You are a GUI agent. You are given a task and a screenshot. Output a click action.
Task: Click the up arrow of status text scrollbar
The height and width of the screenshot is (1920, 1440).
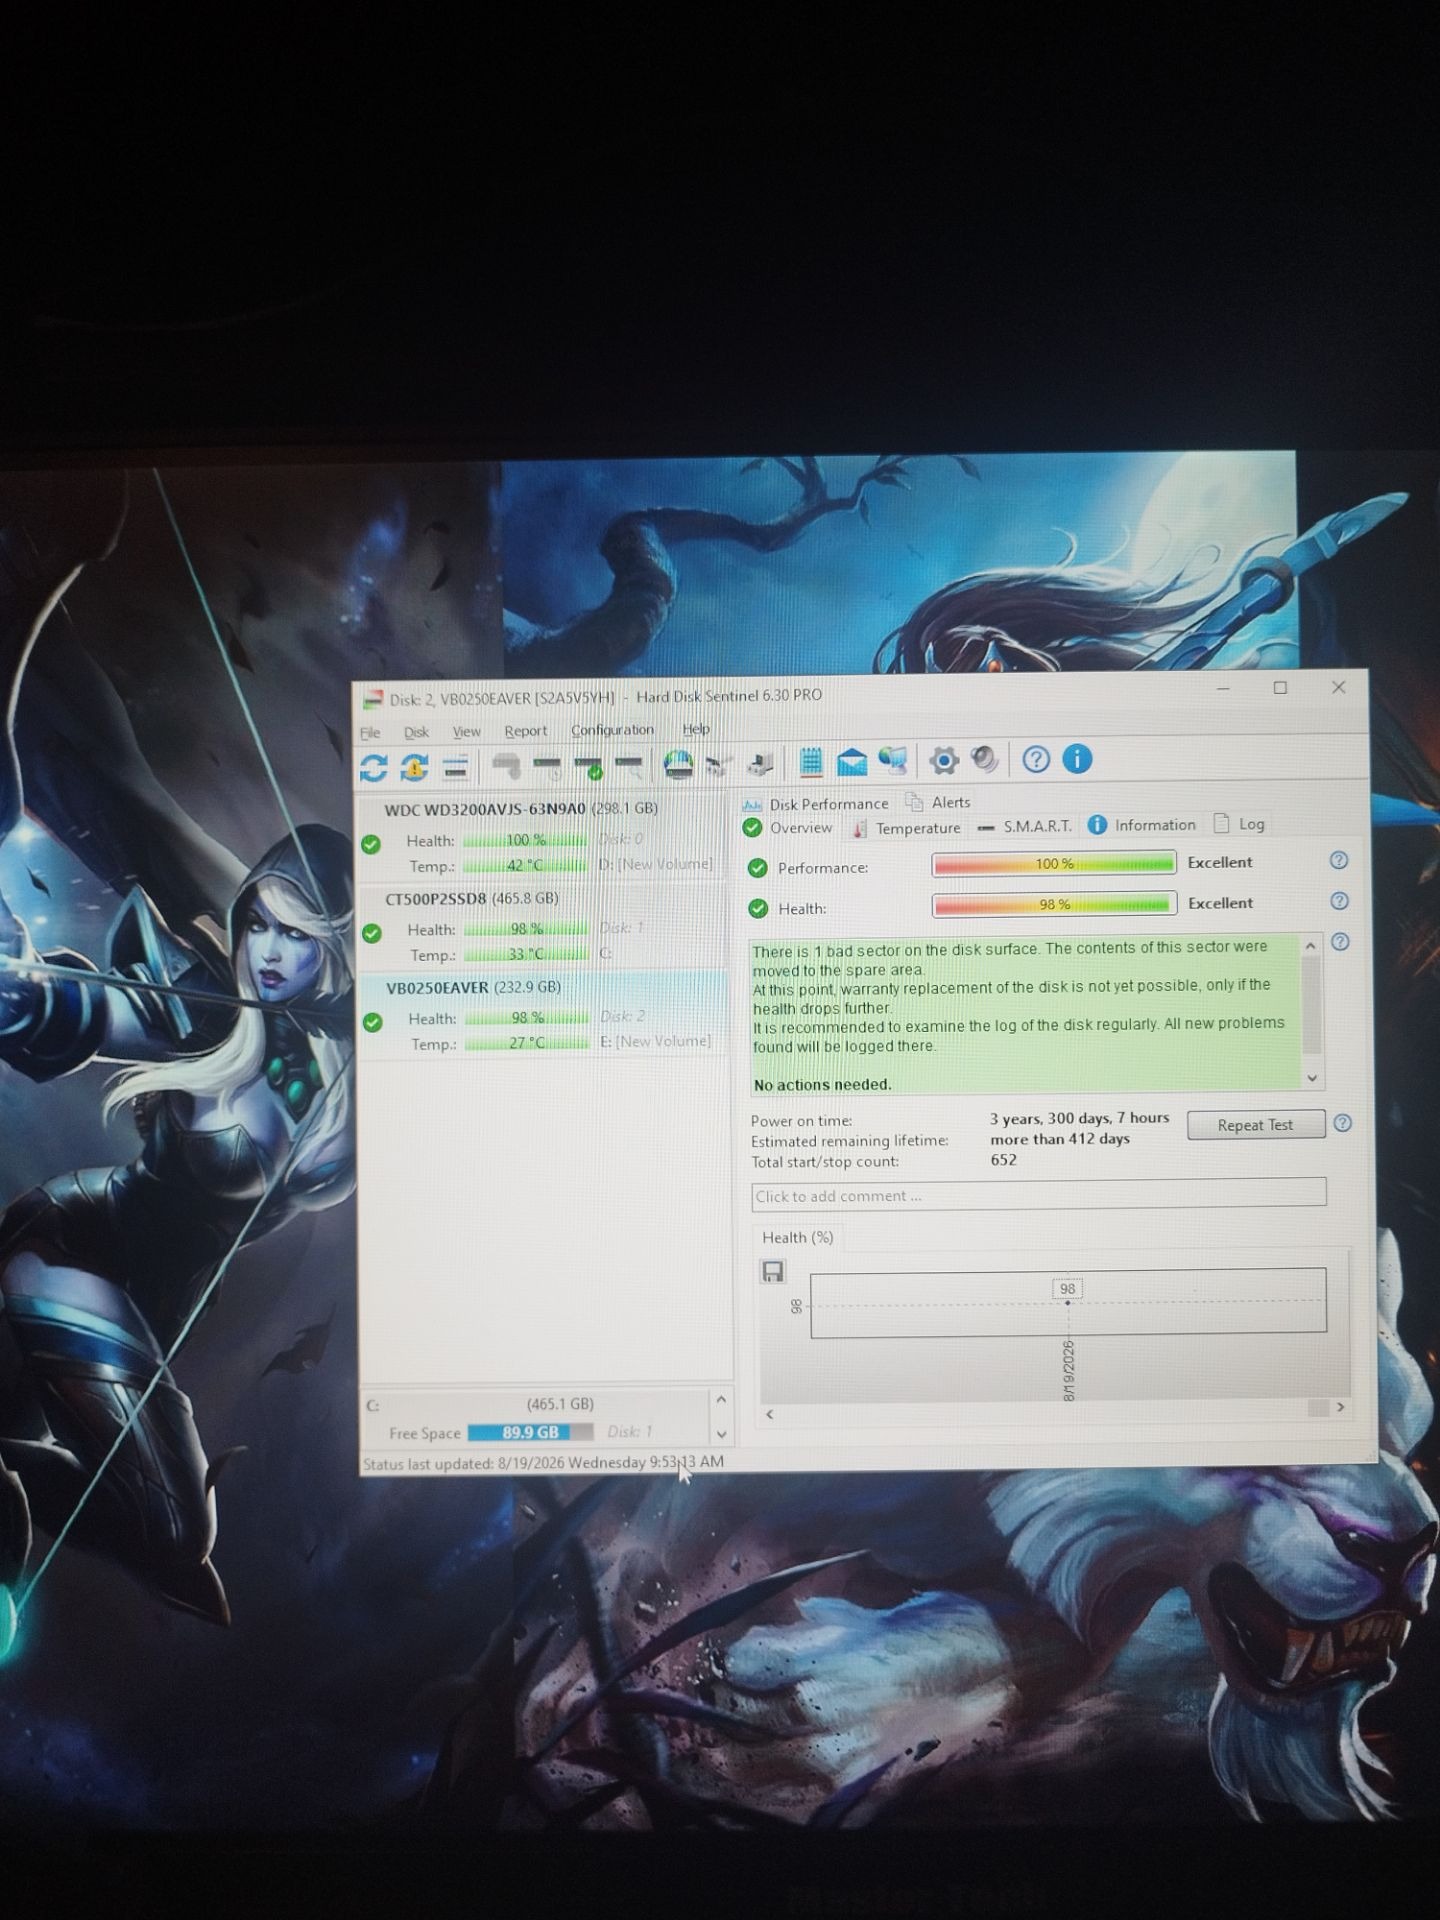1311,945
